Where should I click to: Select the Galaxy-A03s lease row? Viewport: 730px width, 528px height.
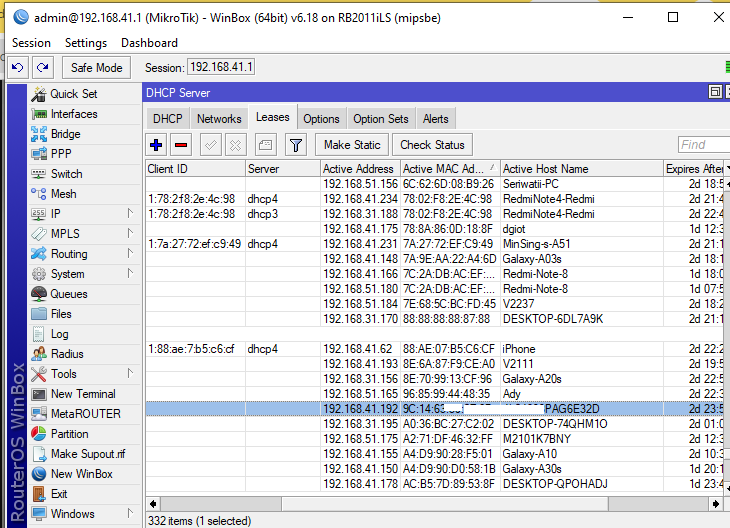434,259
